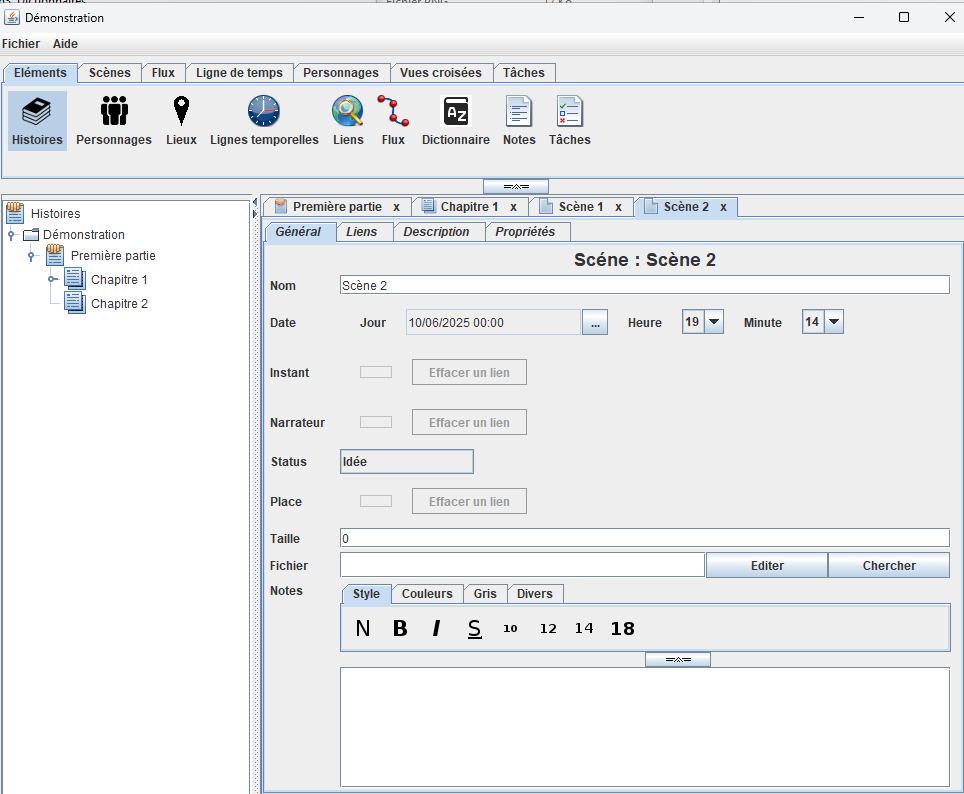
Task: Enable italic text formatting
Action: click(437, 628)
